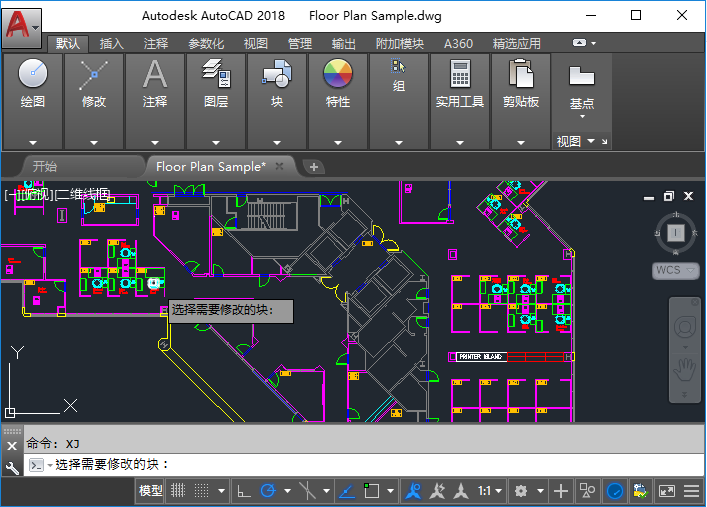The width and height of the screenshot is (707, 507).
Task: Toggle clean screen mode
Action: tap(666, 491)
